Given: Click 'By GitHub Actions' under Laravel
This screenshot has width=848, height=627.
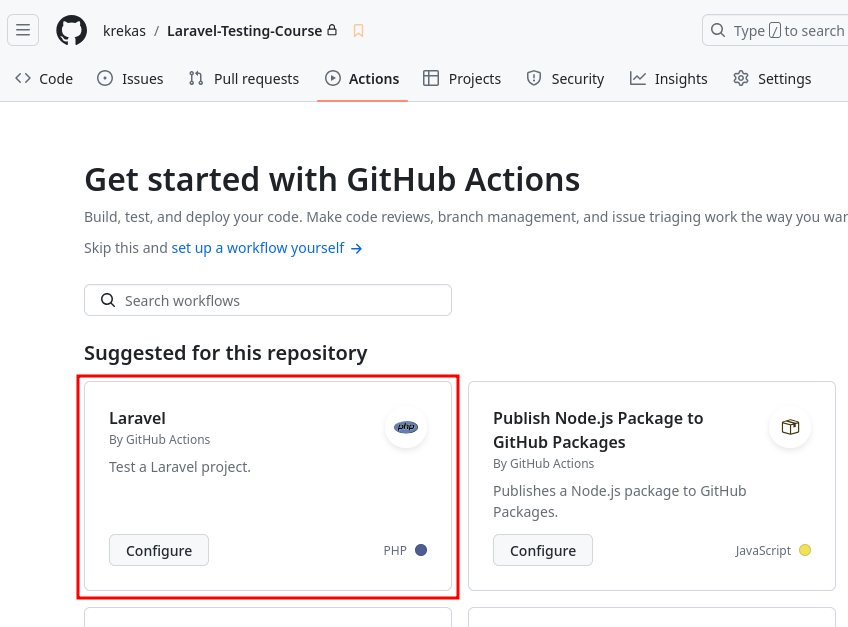Looking at the screenshot, I should pyautogui.click(x=160, y=440).
